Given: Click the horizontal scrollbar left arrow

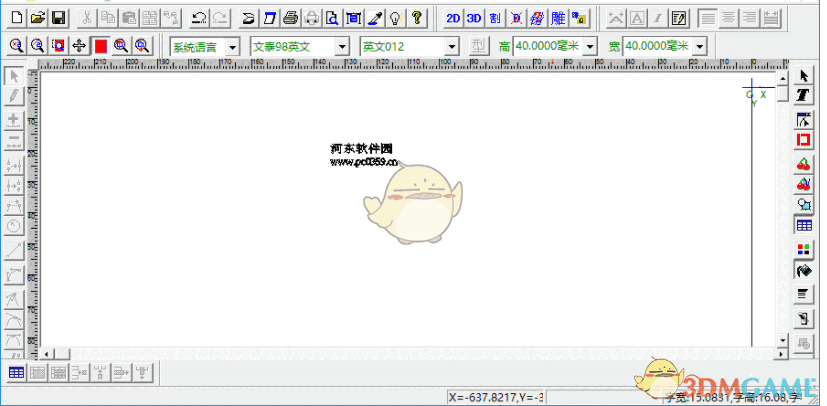Looking at the screenshot, I should [47, 354].
